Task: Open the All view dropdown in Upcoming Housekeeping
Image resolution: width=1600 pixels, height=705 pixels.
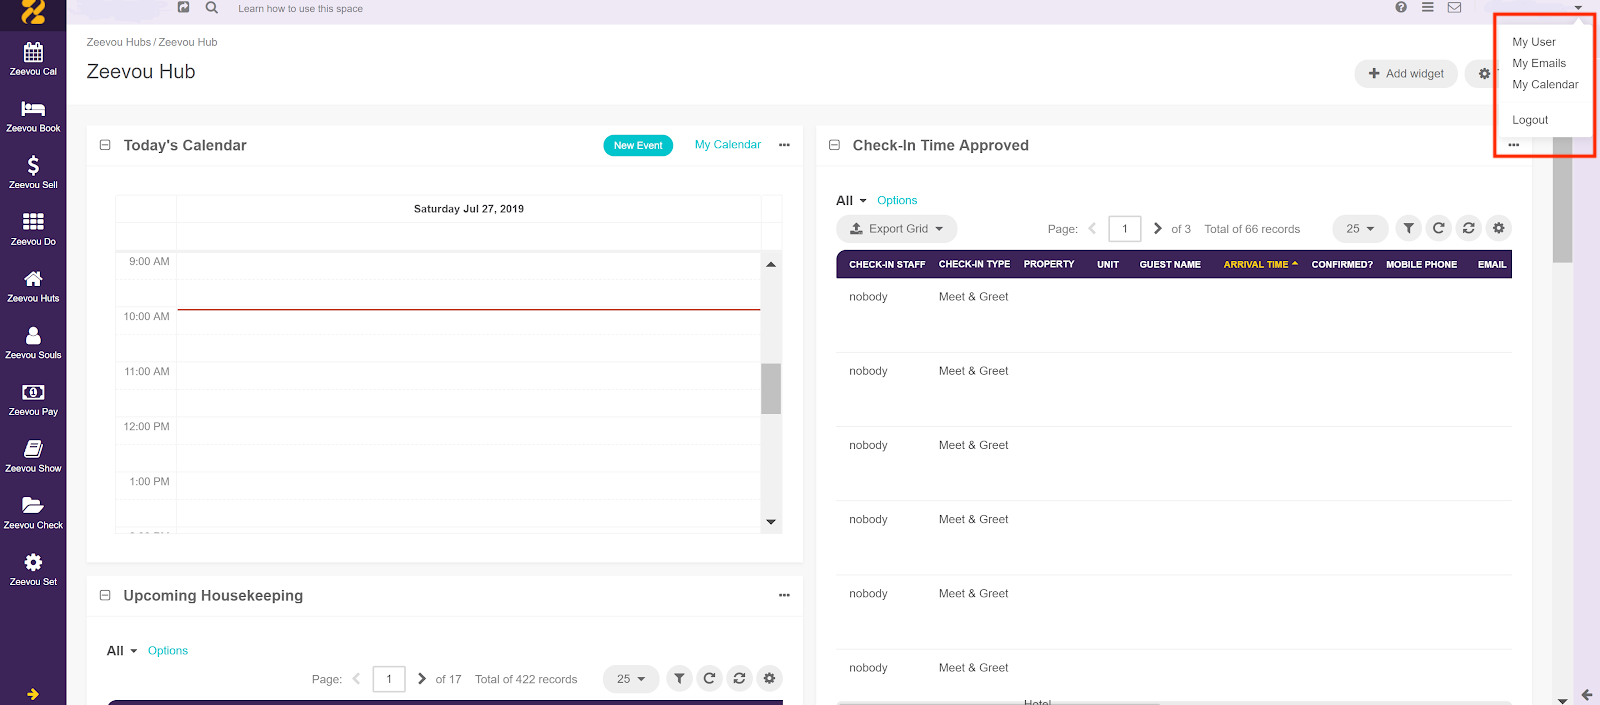Action: [x=122, y=650]
